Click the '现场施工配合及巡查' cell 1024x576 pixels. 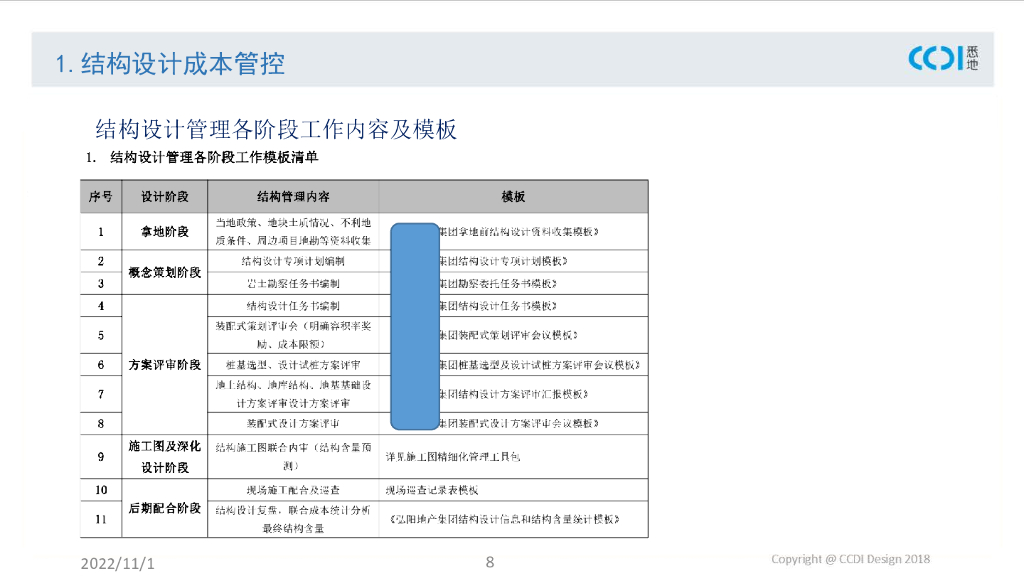tap(293, 490)
